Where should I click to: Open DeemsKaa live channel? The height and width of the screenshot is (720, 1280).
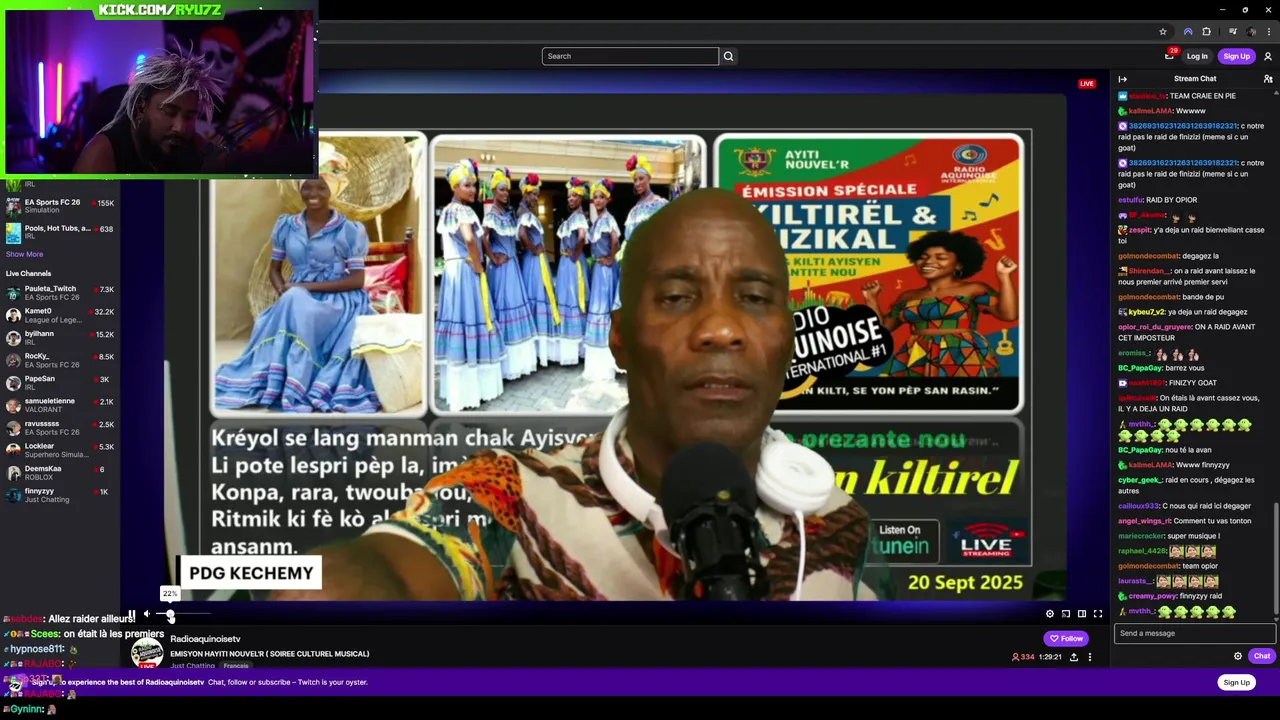pos(60,473)
